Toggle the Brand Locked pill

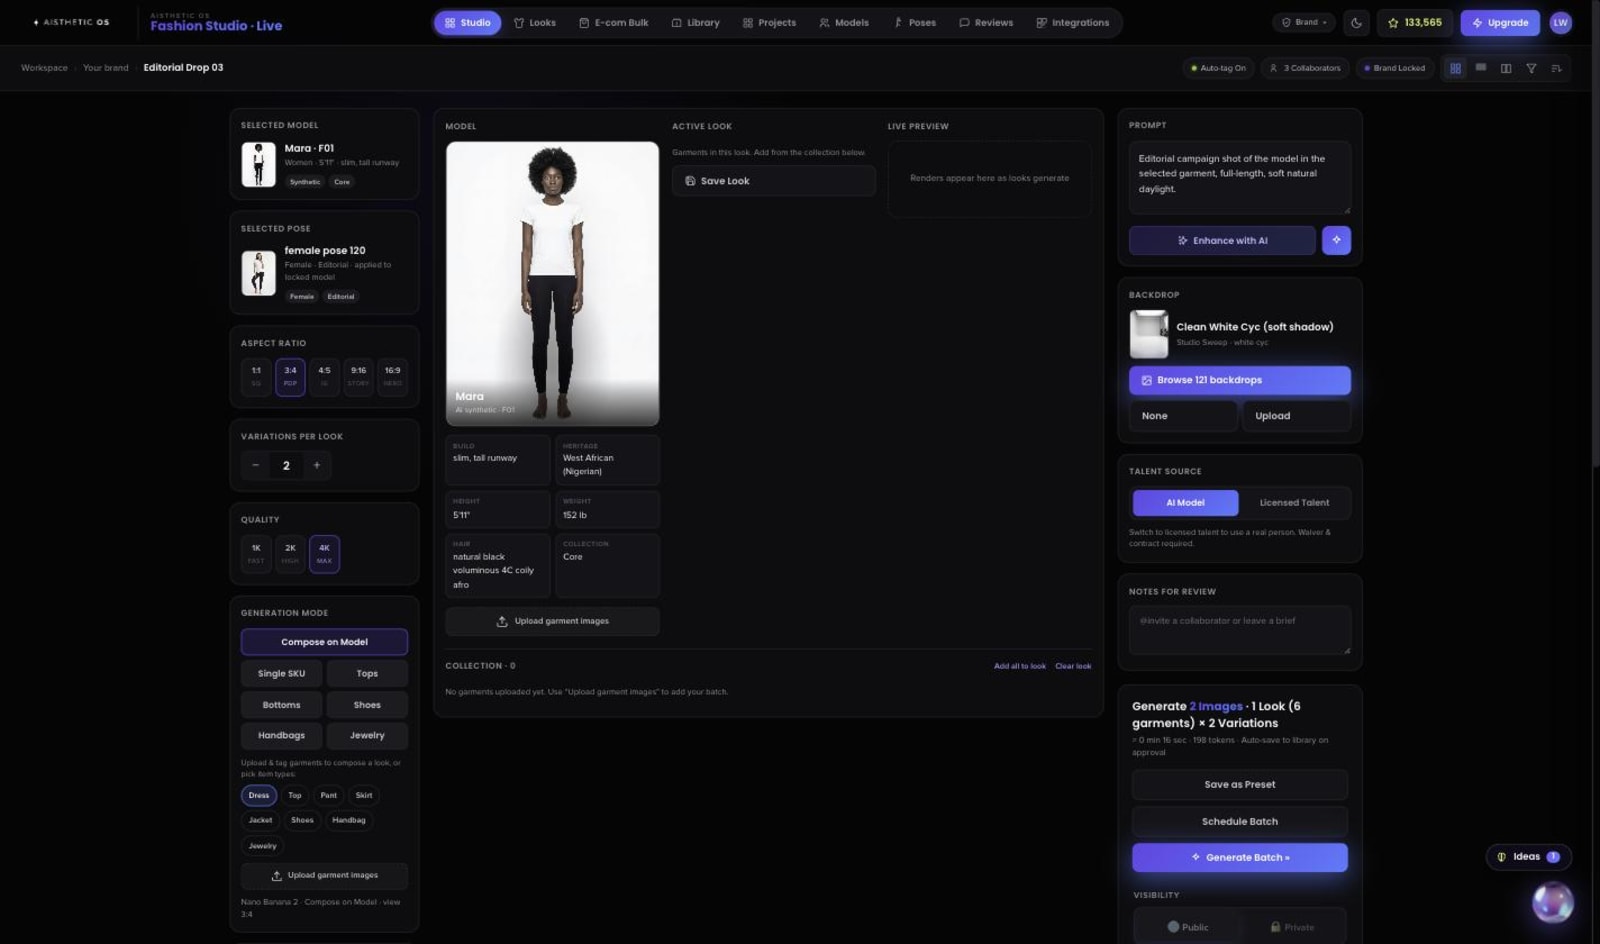click(x=1395, y=68)
